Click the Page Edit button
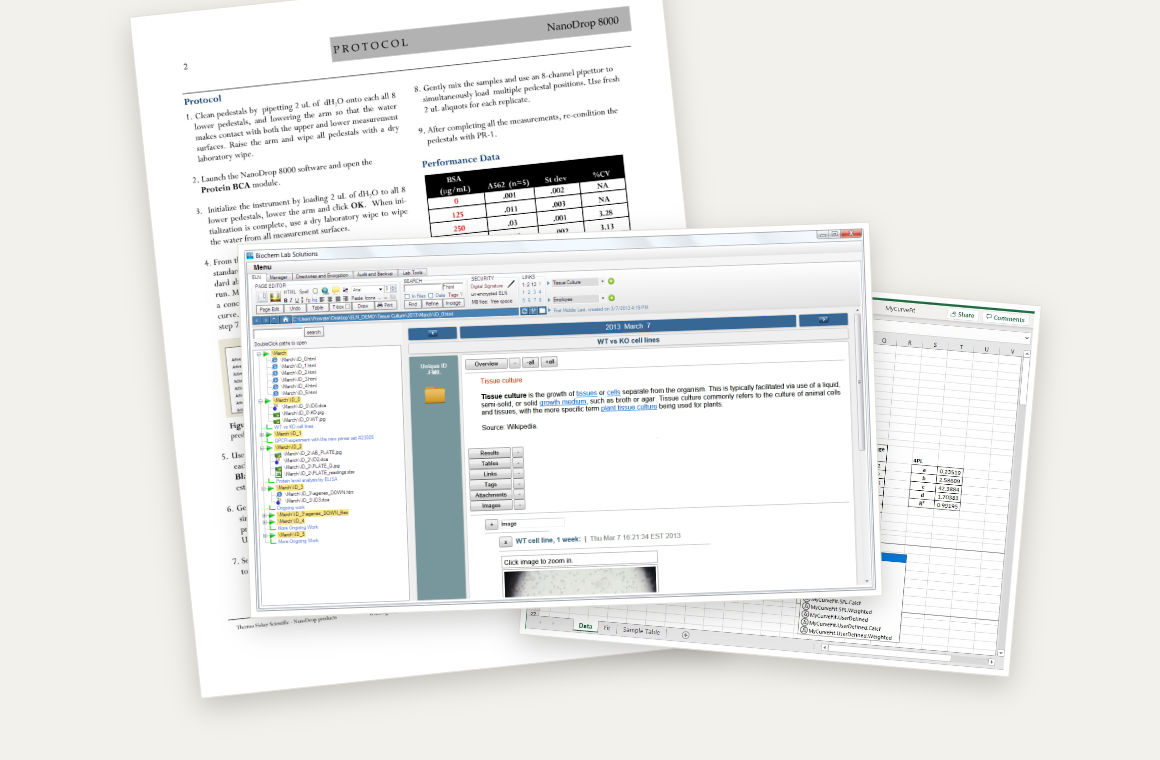This screenshot has width=1160, height=760. click(x=269, y=309)
